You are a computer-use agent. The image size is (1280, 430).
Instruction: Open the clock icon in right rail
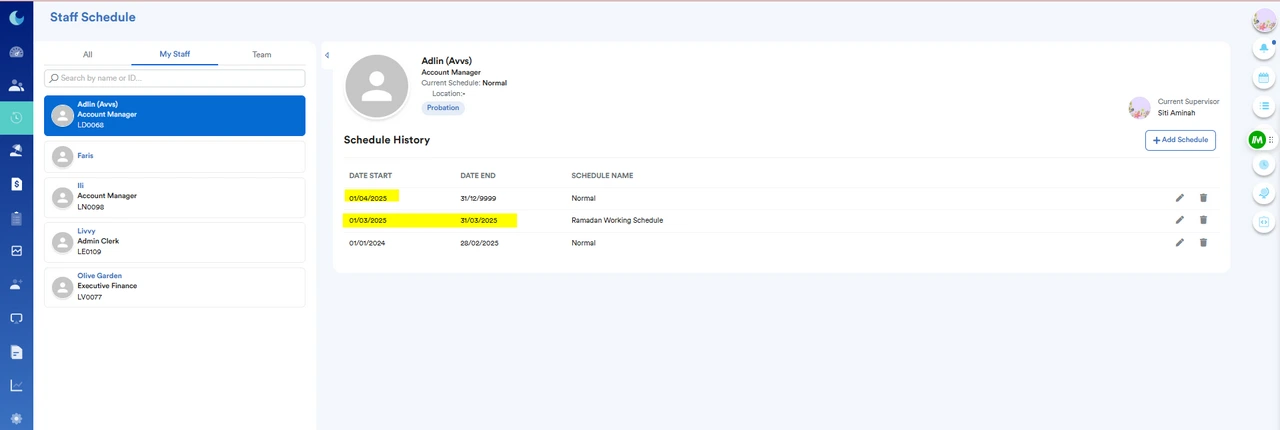tap(1264, 164)
